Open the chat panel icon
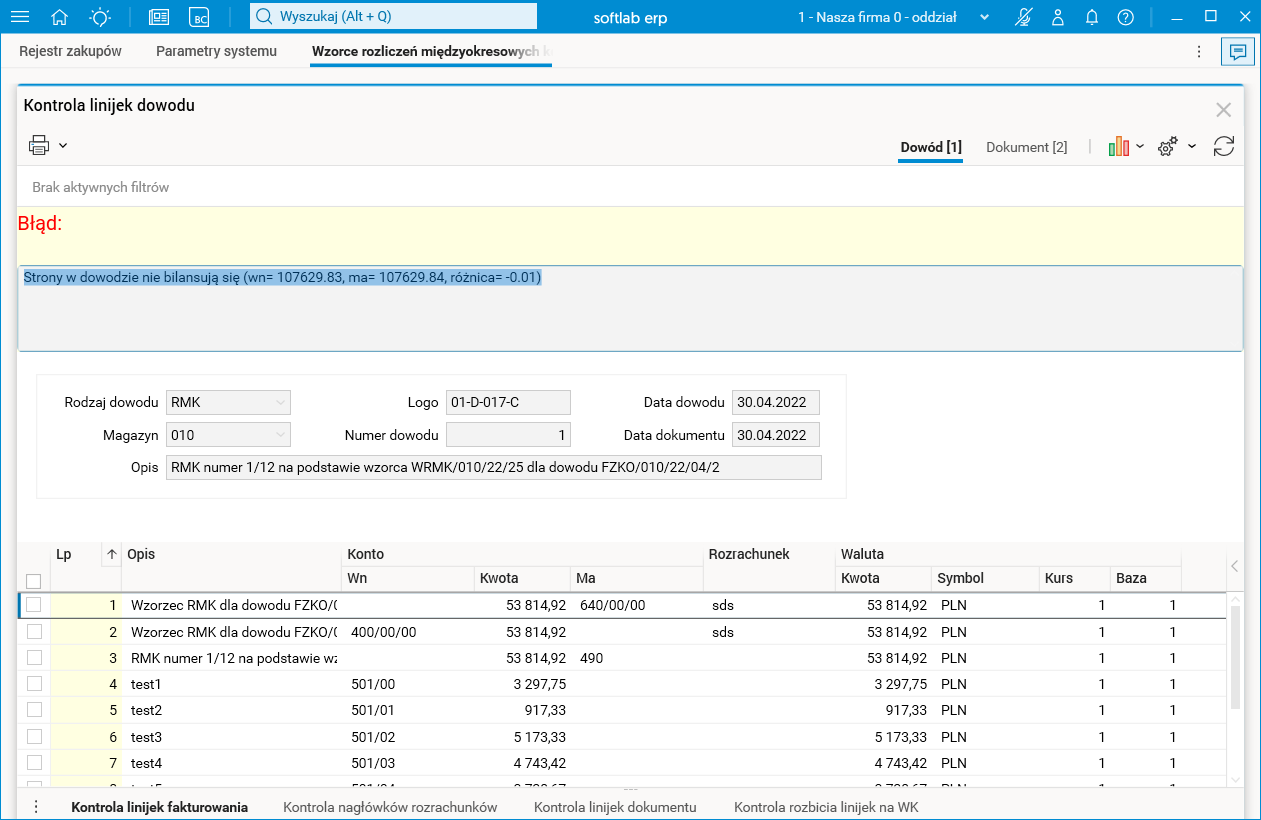 click(x=1237, y=52)
